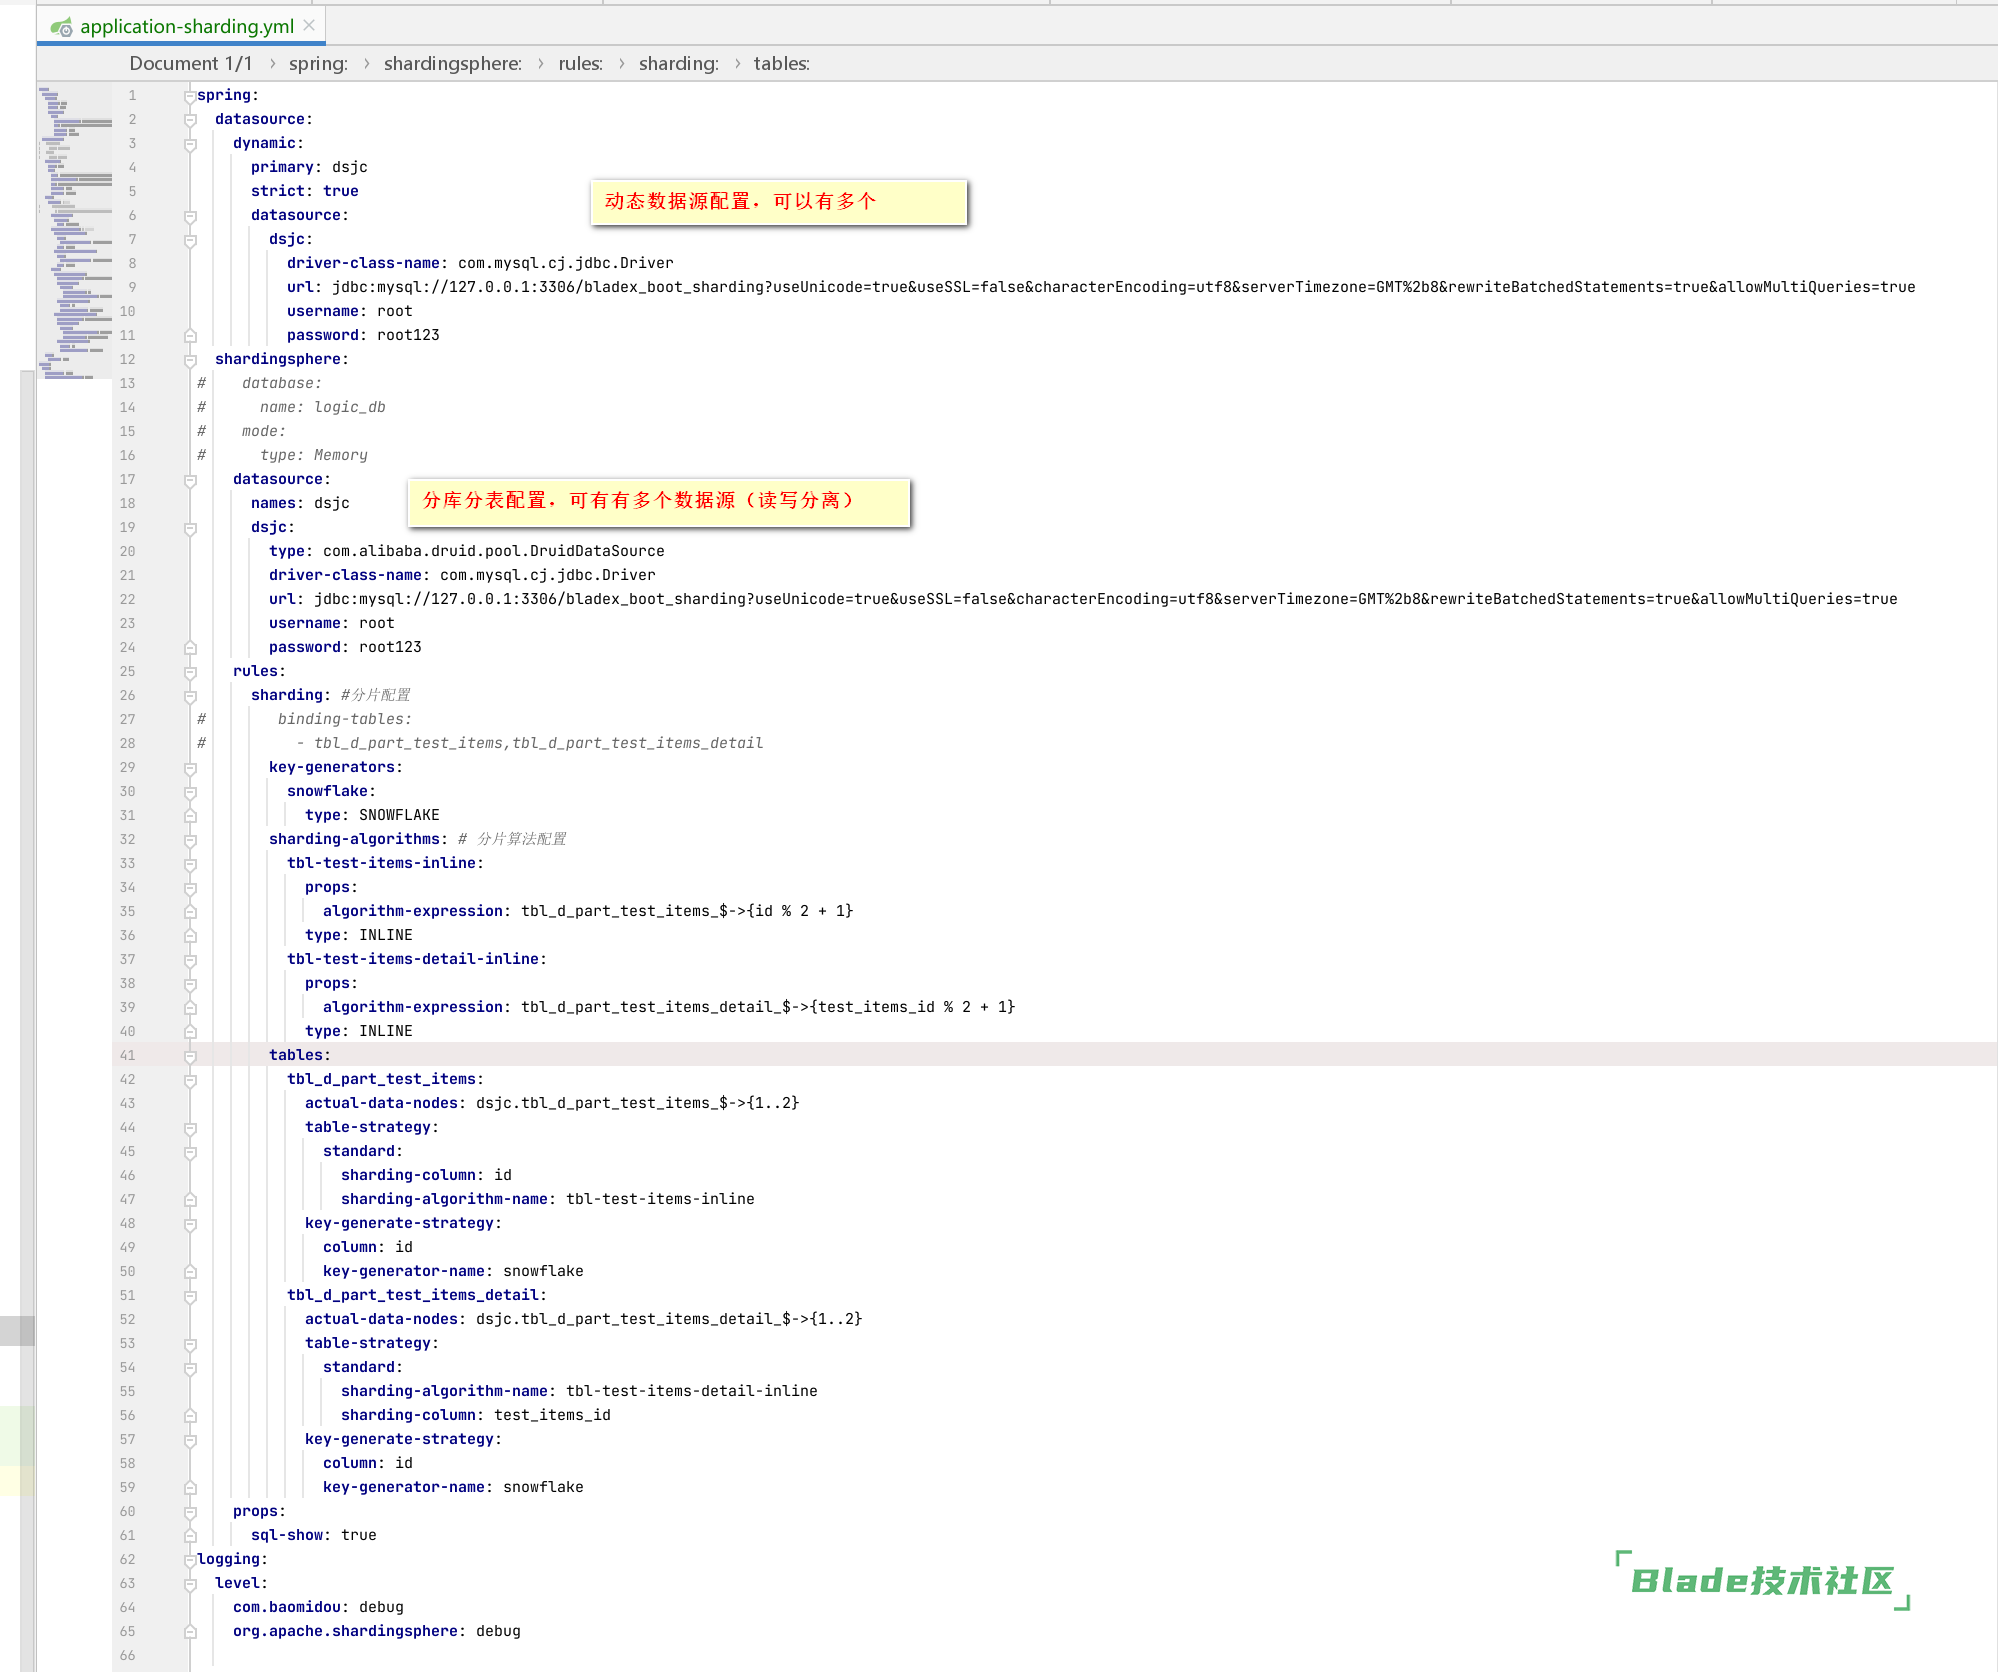Click 'key-generator-name: snowflake' on line 59
This screenshot has width=1998, height=1672.
point(453,1487)
